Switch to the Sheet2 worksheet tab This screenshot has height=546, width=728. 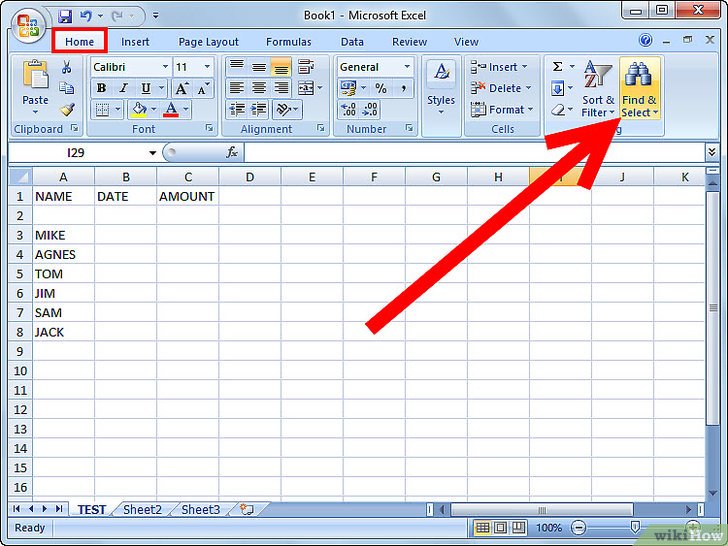pyautogui.click(x=143, y=510)
